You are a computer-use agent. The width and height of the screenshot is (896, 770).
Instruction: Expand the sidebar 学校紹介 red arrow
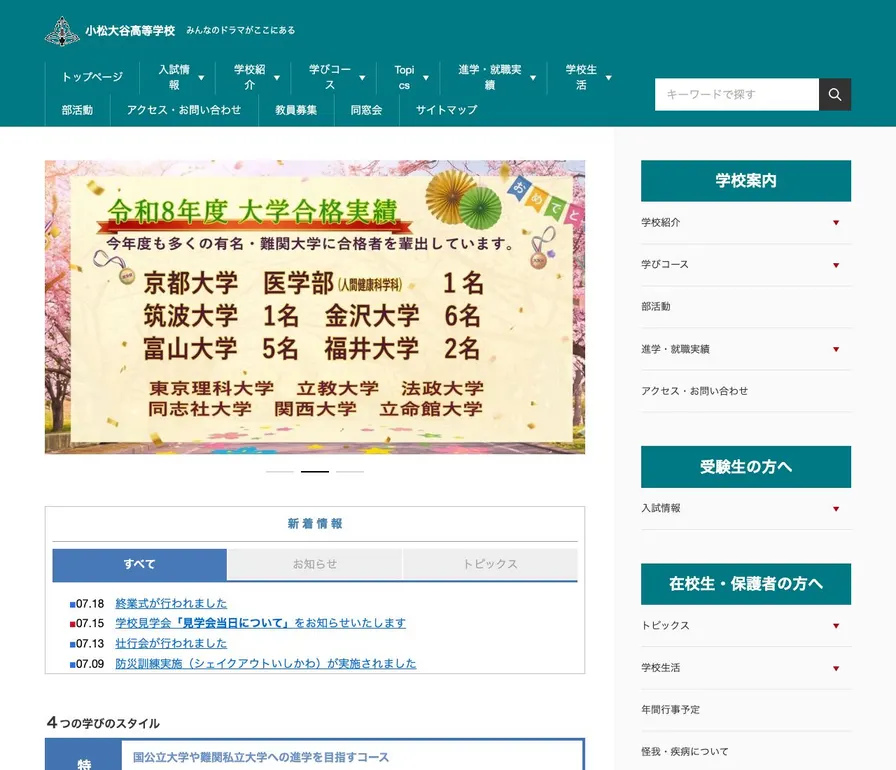[x=836, y=223]
